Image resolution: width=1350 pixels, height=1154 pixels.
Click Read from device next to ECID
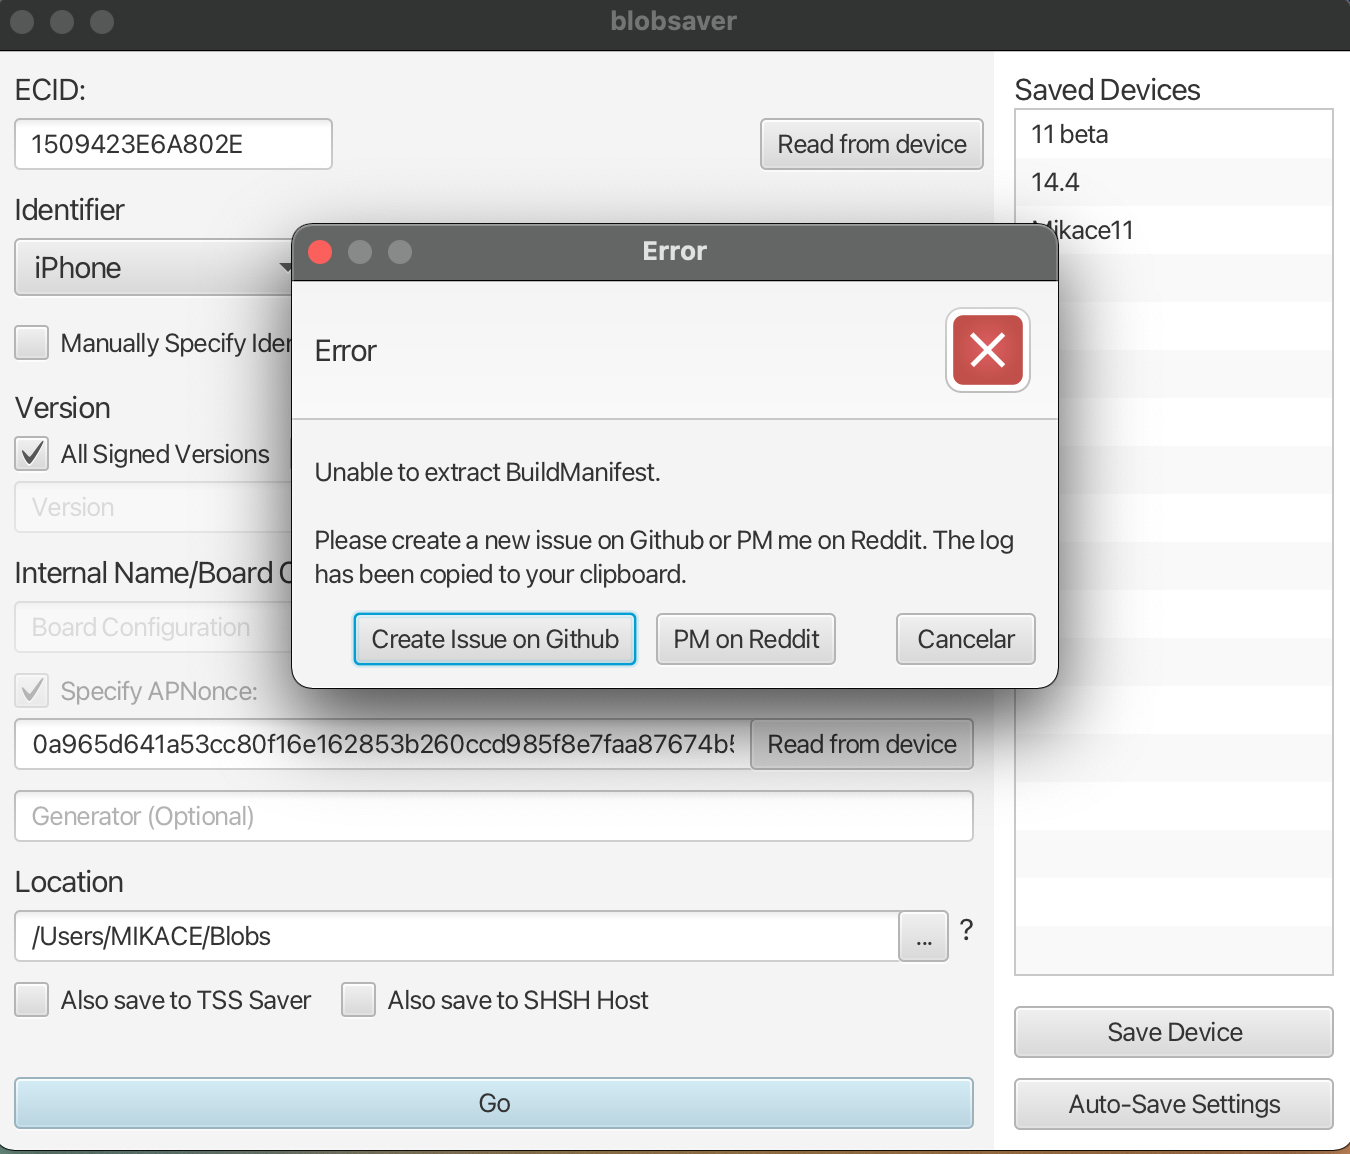tap(871, 144)
